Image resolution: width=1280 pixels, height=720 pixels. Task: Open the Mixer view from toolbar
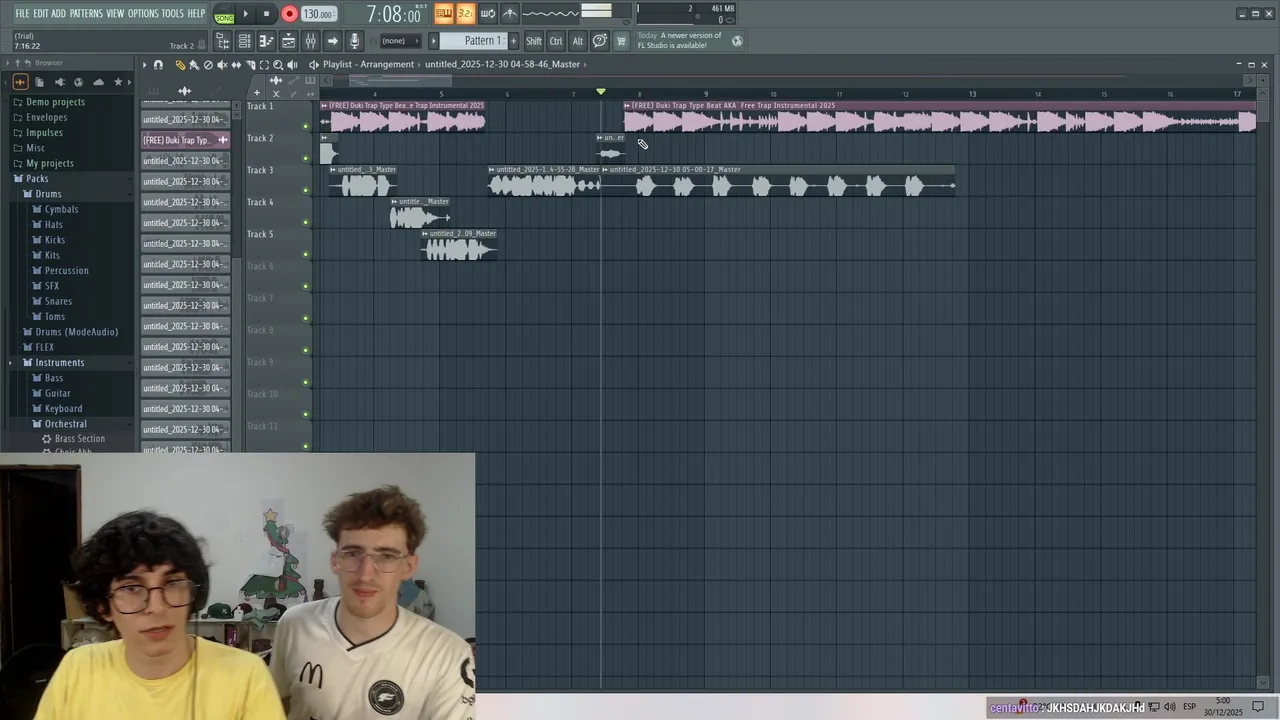tap(310, 41)
